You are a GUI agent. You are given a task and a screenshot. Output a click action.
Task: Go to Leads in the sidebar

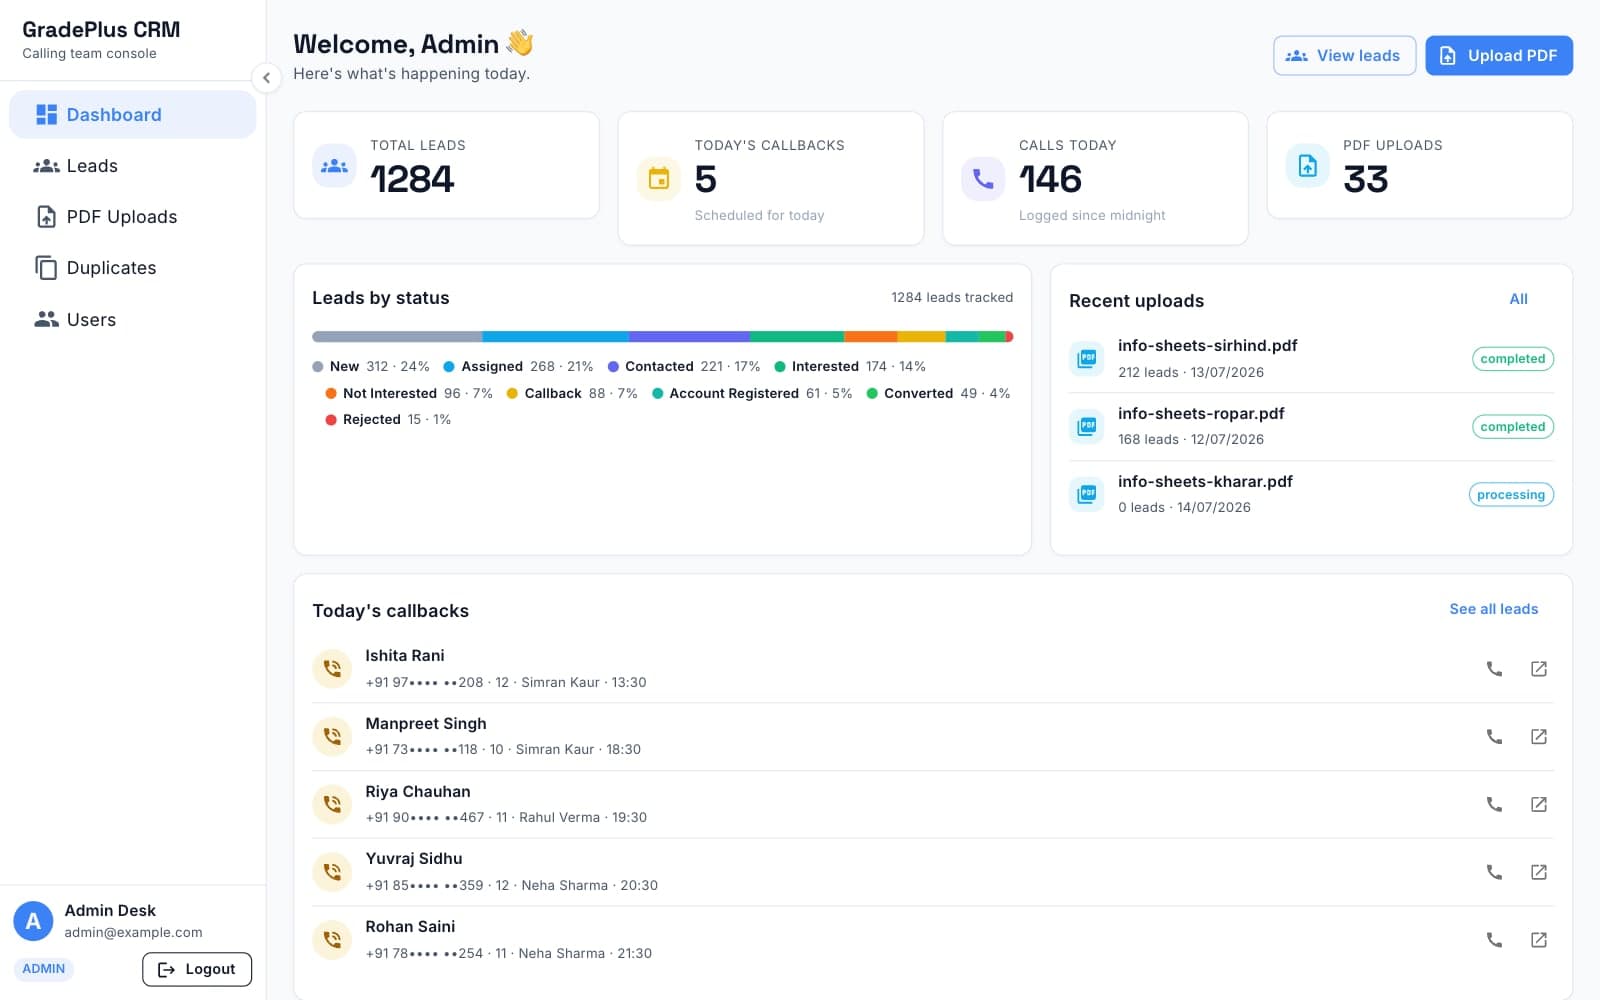pyautogui.click(x=132, y=166)
